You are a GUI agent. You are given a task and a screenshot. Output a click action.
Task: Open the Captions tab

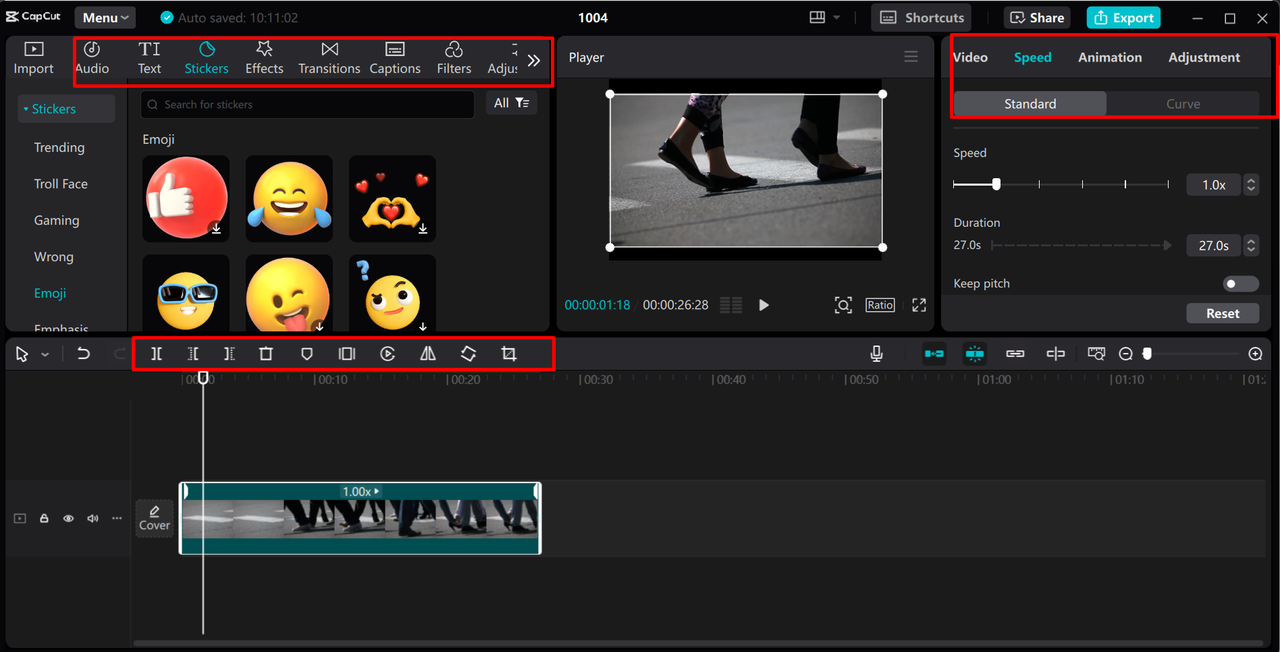click(395, 58)
